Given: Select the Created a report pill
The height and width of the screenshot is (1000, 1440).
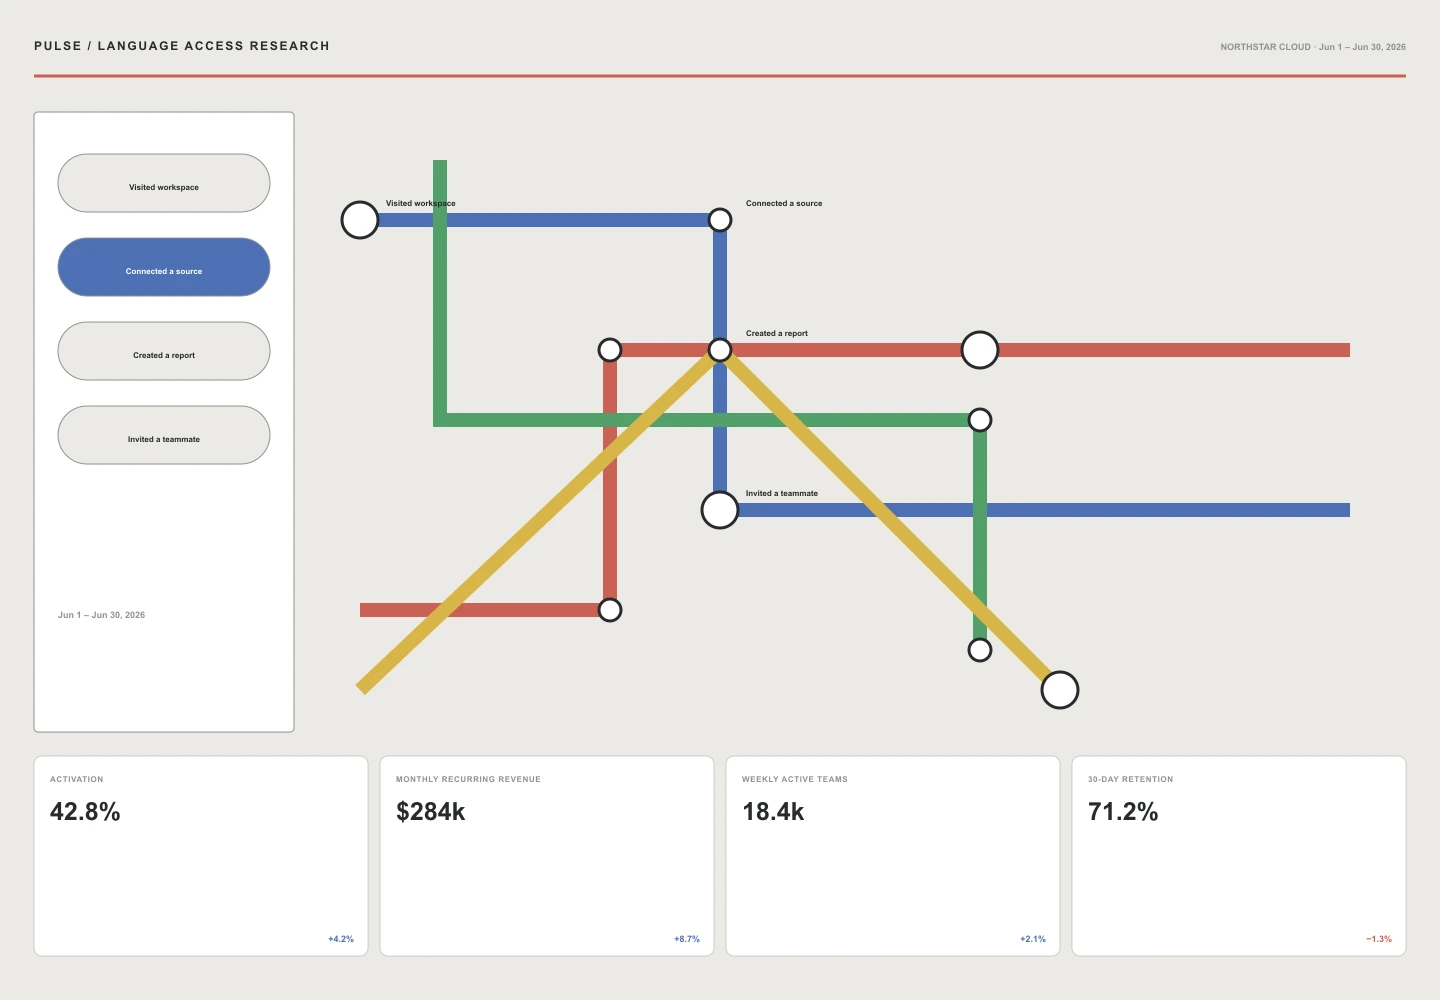Looking at the screenshot, I should click(x=164, y=351).
